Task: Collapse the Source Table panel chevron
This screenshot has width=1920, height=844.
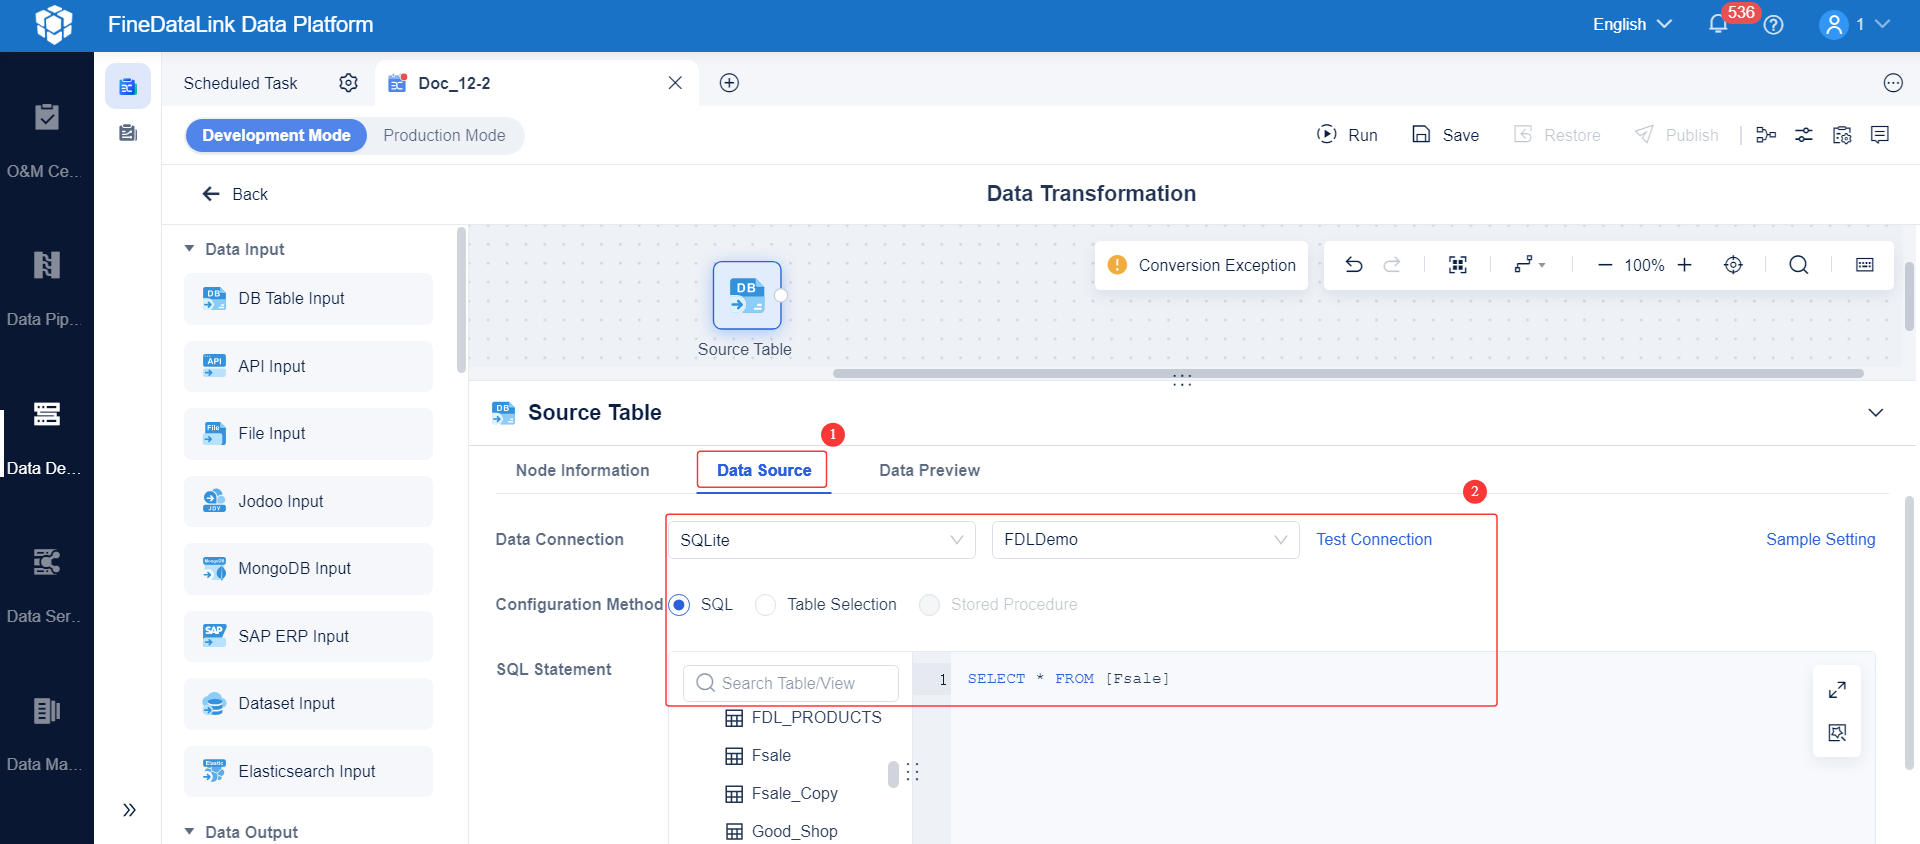Action: (x=1876, y=413)
